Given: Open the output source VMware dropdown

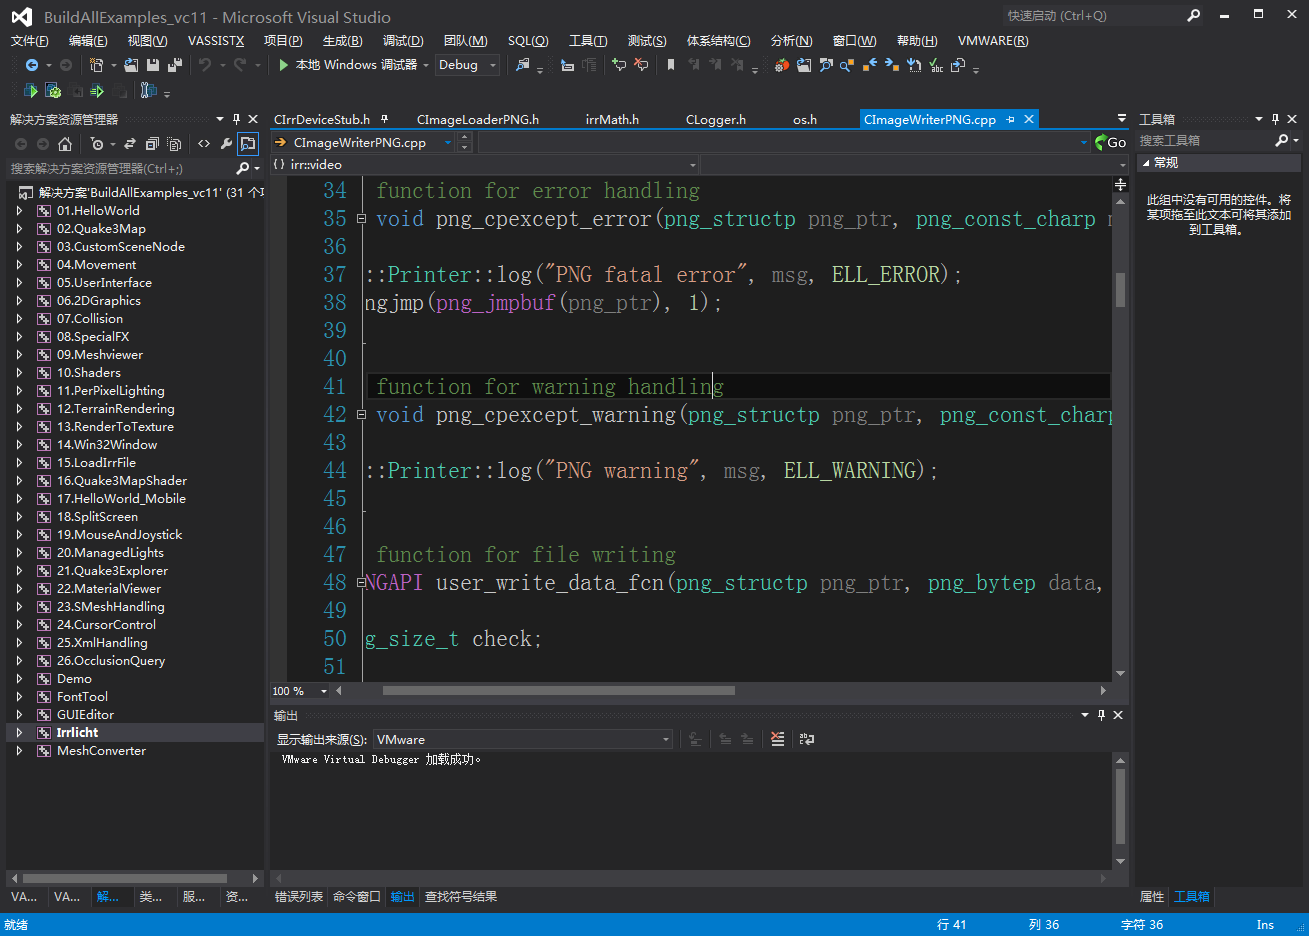Looking at the screenshot, I should [x=522, y=739].
